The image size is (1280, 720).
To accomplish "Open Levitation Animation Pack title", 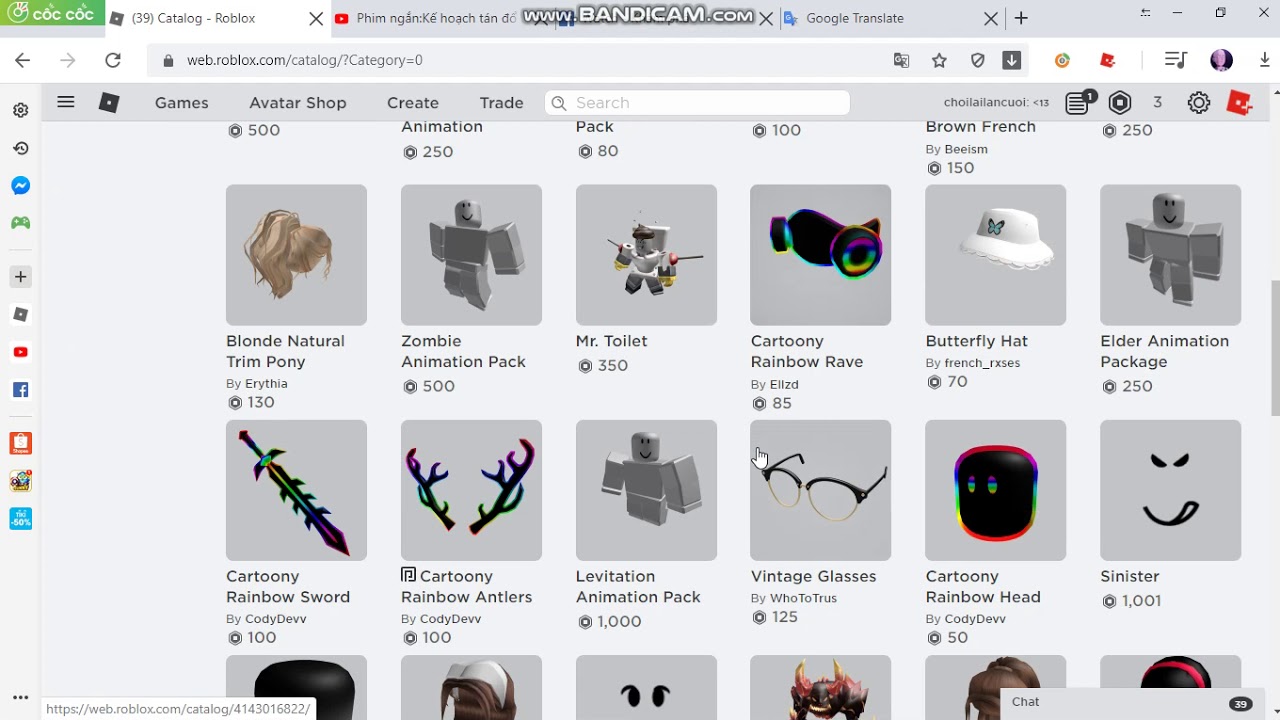I will pos(638,586).
